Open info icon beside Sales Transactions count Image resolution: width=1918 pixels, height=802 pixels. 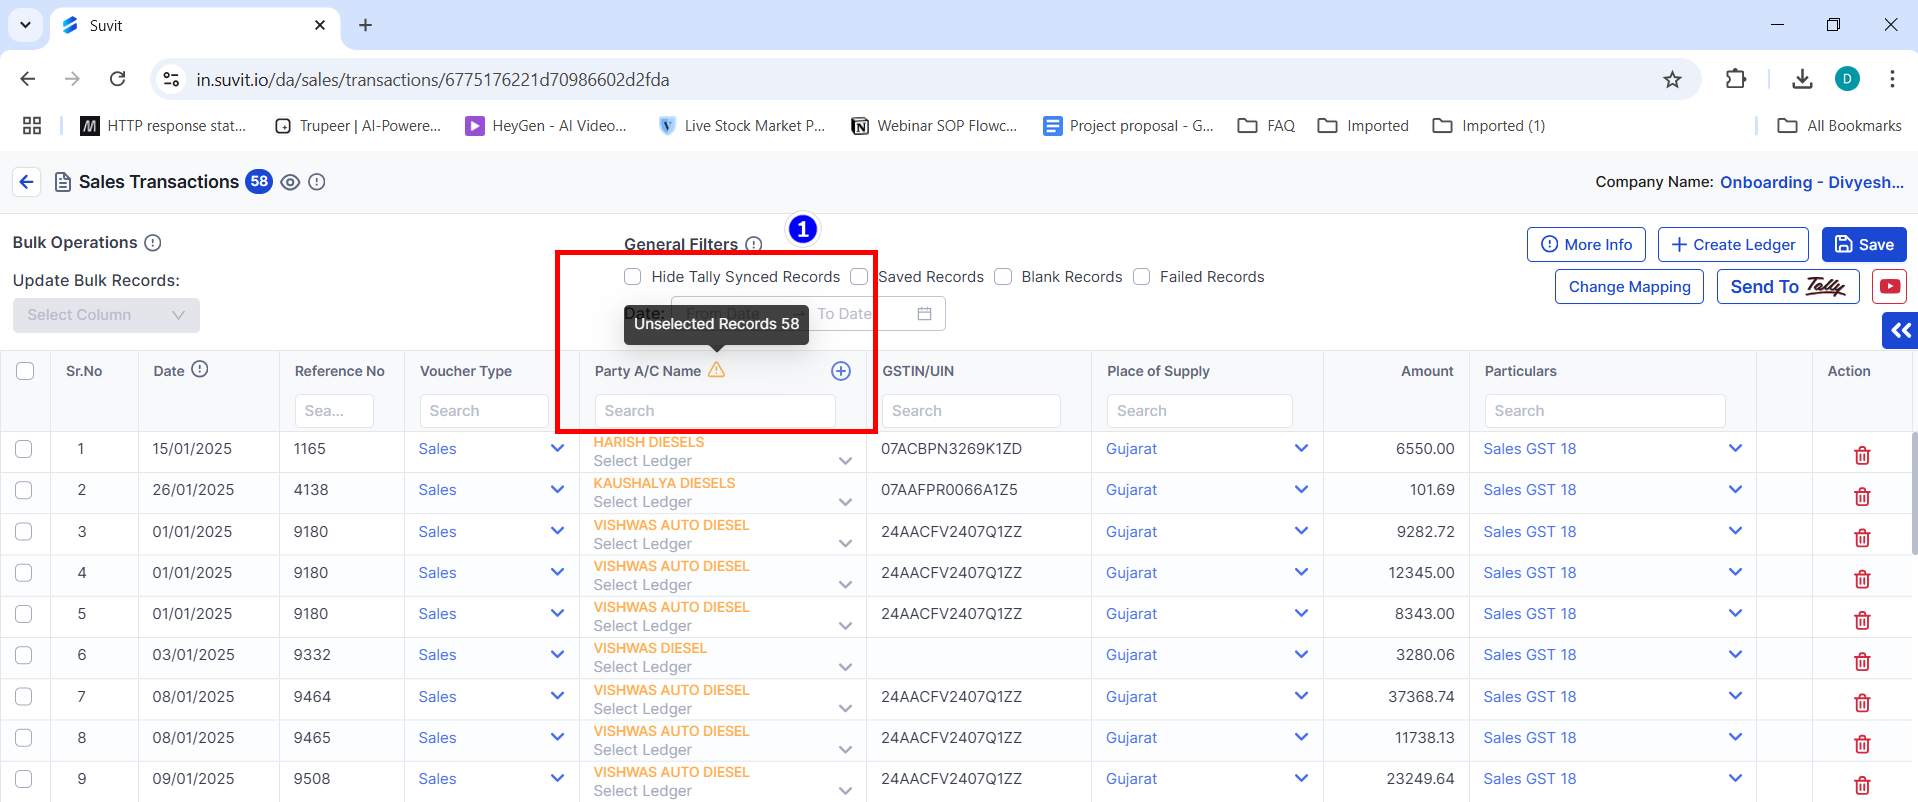click(317, 182)
